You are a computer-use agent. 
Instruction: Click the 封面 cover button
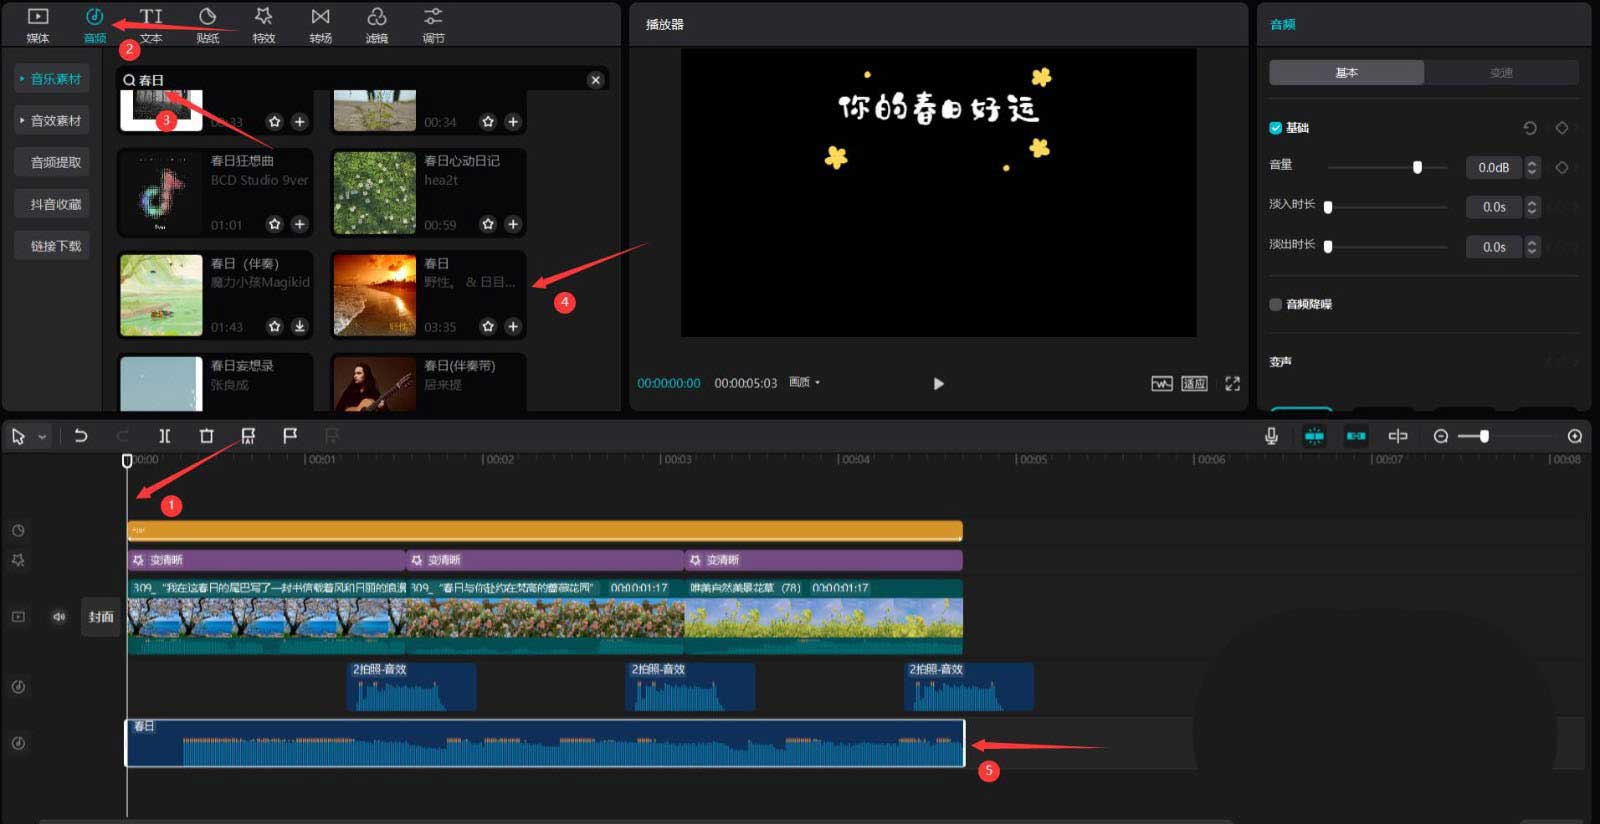click(x=101, y=617)
